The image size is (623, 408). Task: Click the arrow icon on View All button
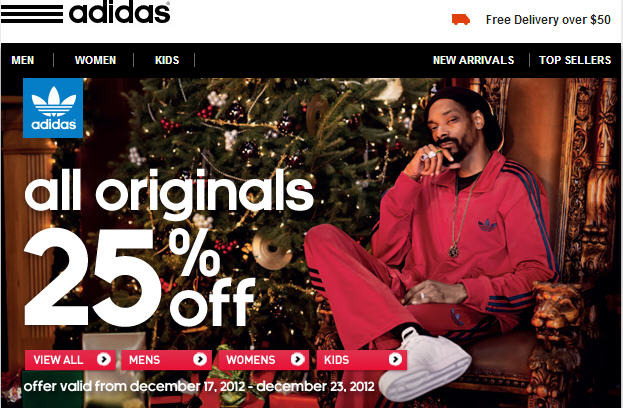(104, 360)
